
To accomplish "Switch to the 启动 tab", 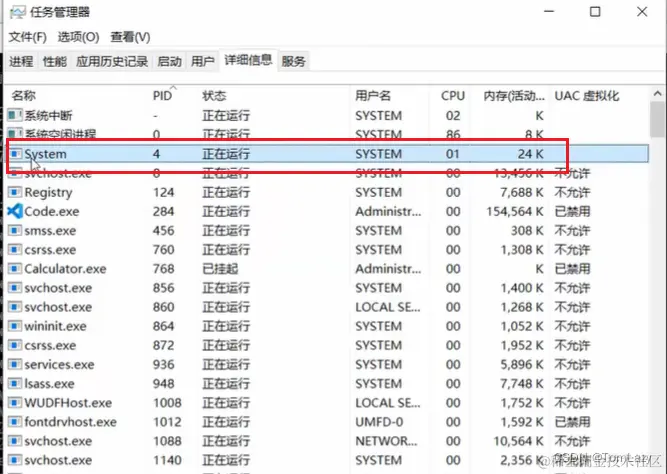I will coord(169,61).
